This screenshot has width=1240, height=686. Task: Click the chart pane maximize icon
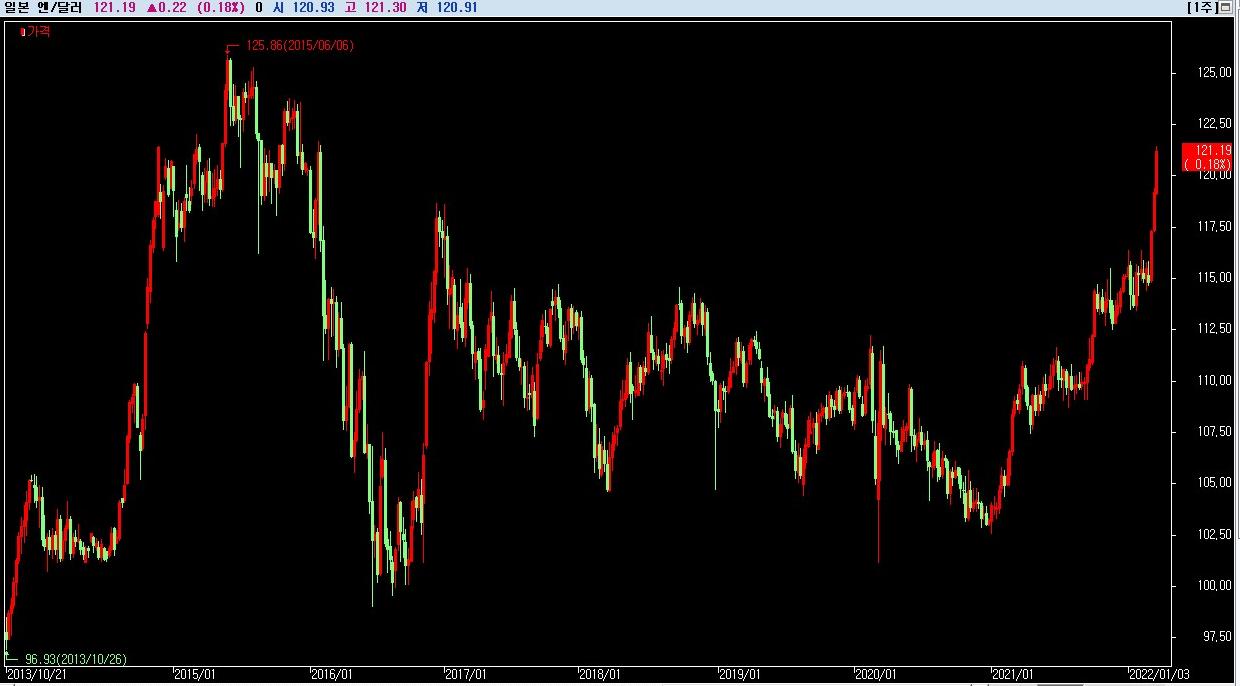pyautogui.click(x=1226, y=7)
